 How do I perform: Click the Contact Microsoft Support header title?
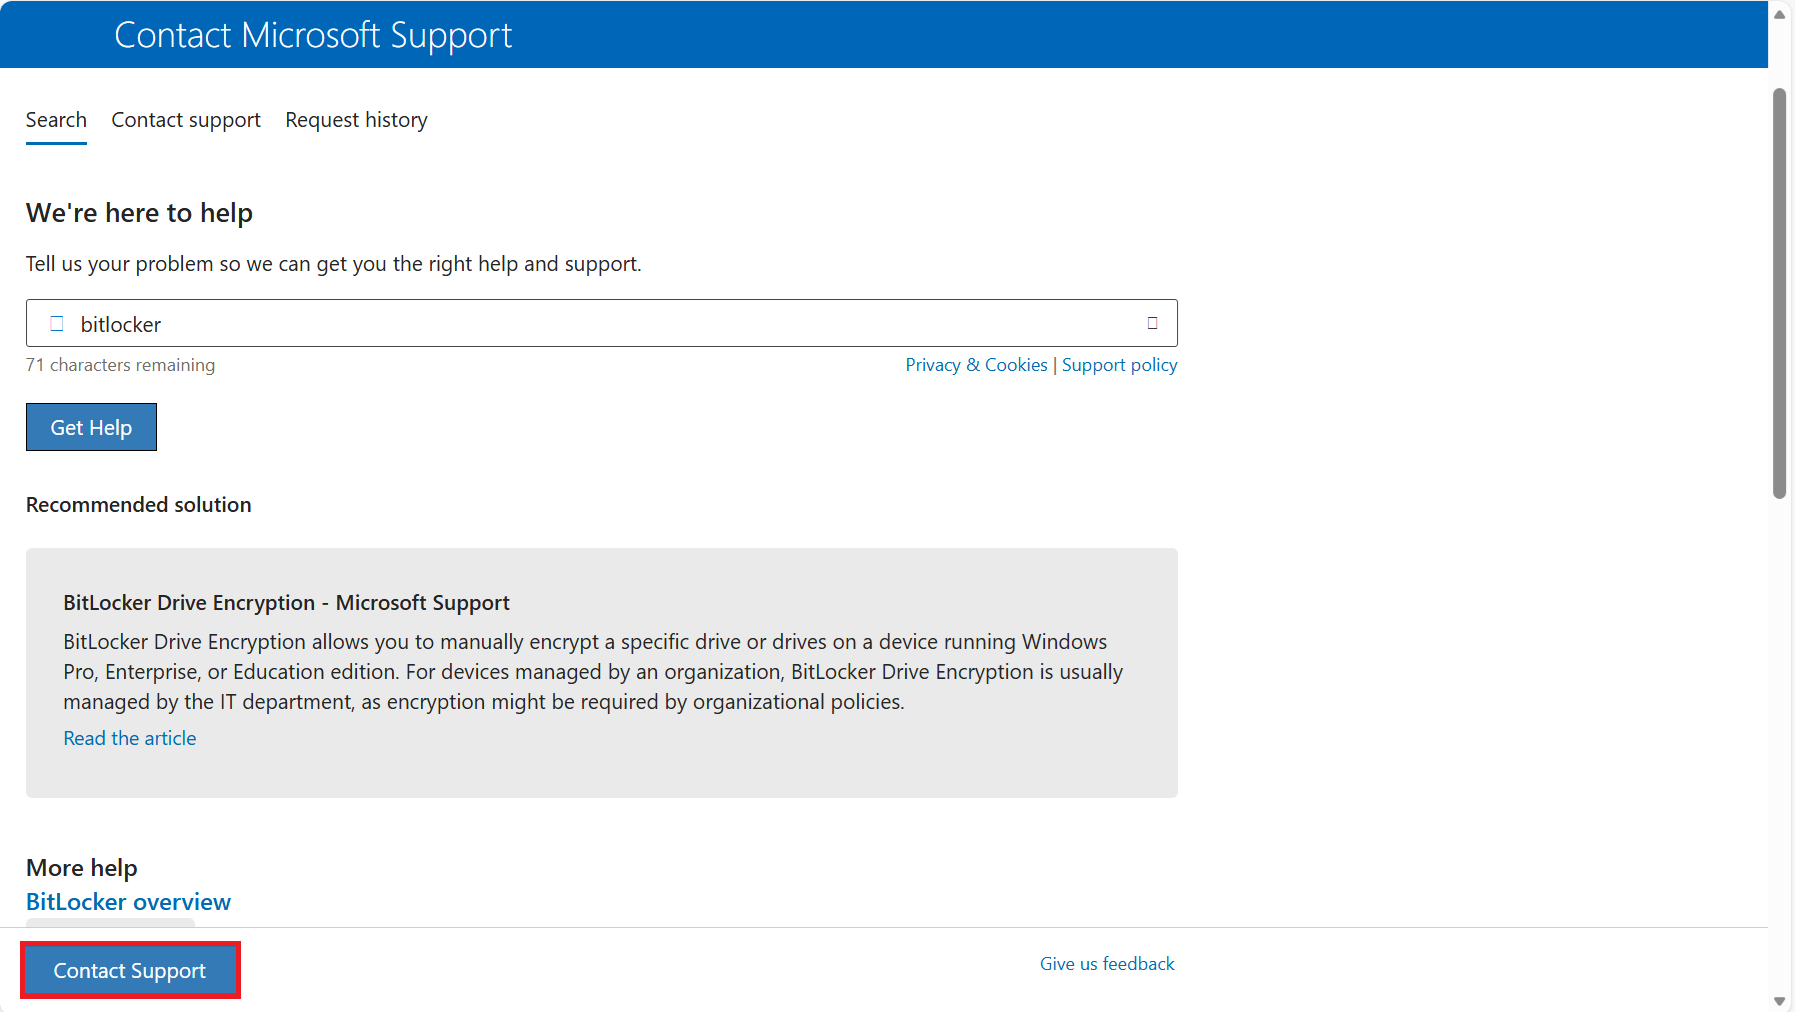tap(313, 35)
